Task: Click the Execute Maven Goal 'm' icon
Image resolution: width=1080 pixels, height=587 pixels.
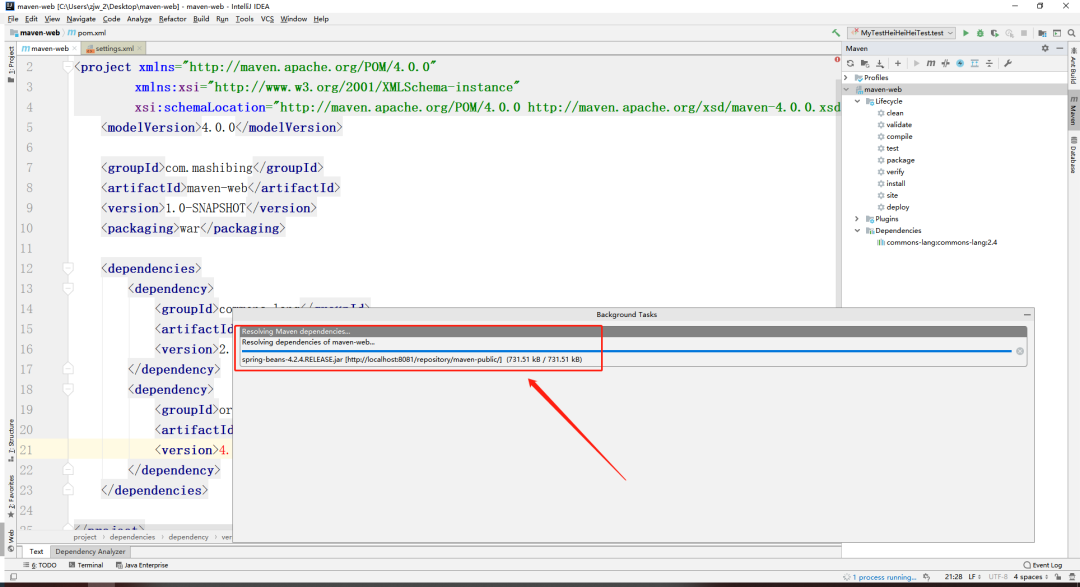Action: [931, 63]
